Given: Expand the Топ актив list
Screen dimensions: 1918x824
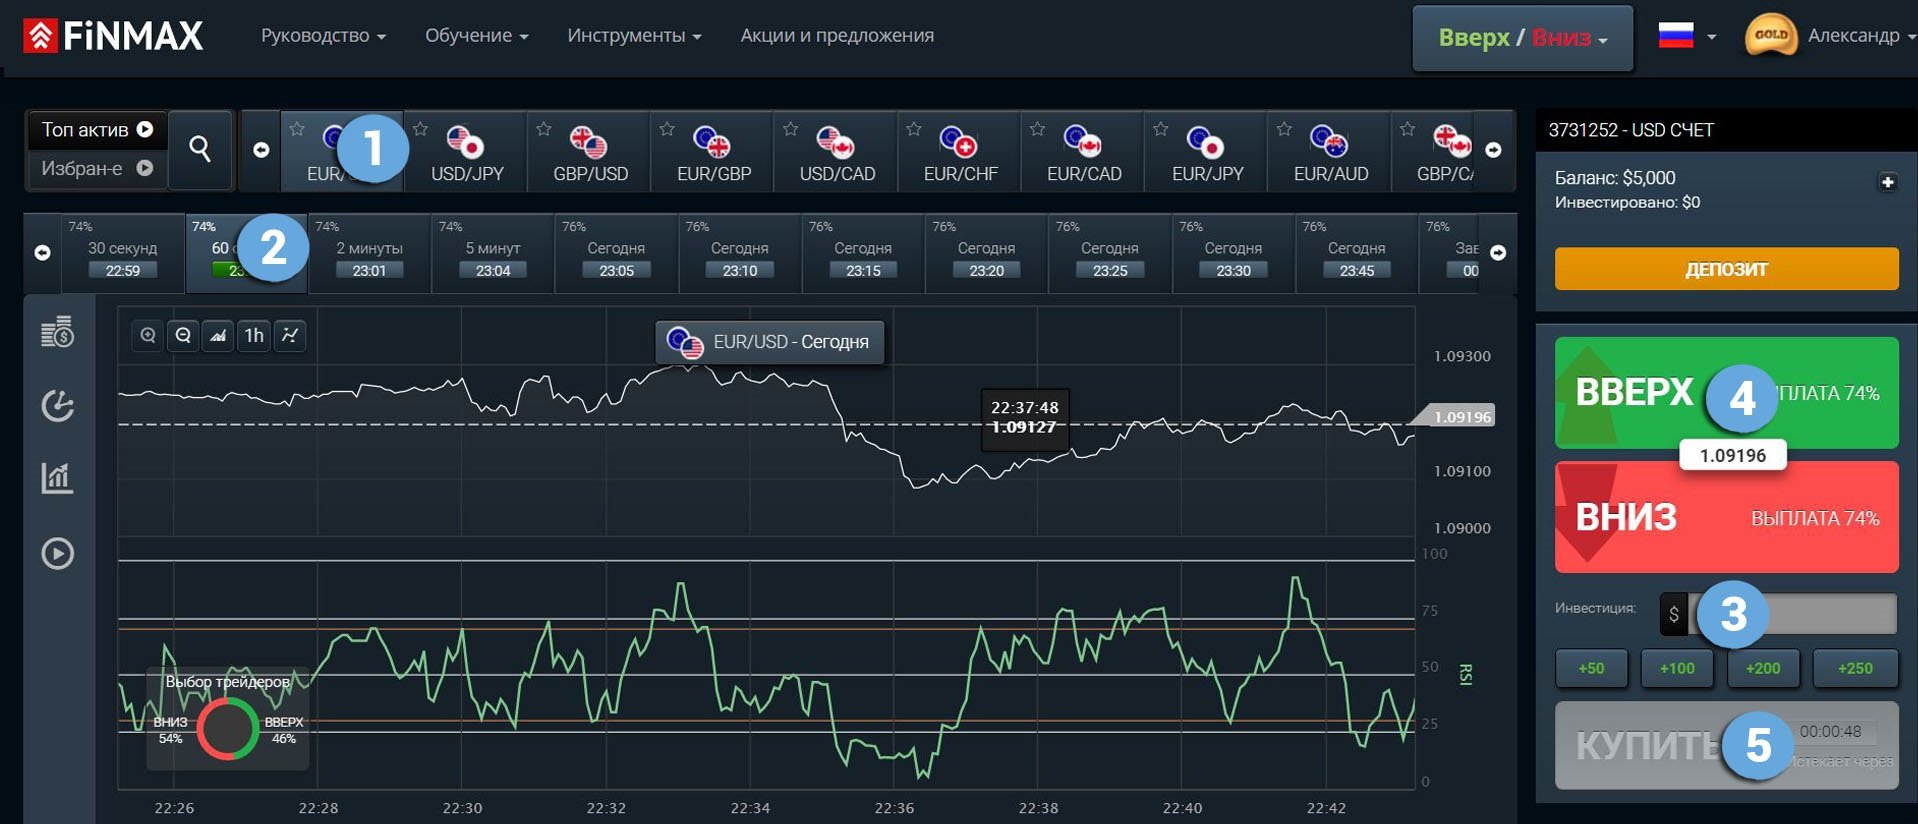Looking at the screenshot, I should [97, 130].
